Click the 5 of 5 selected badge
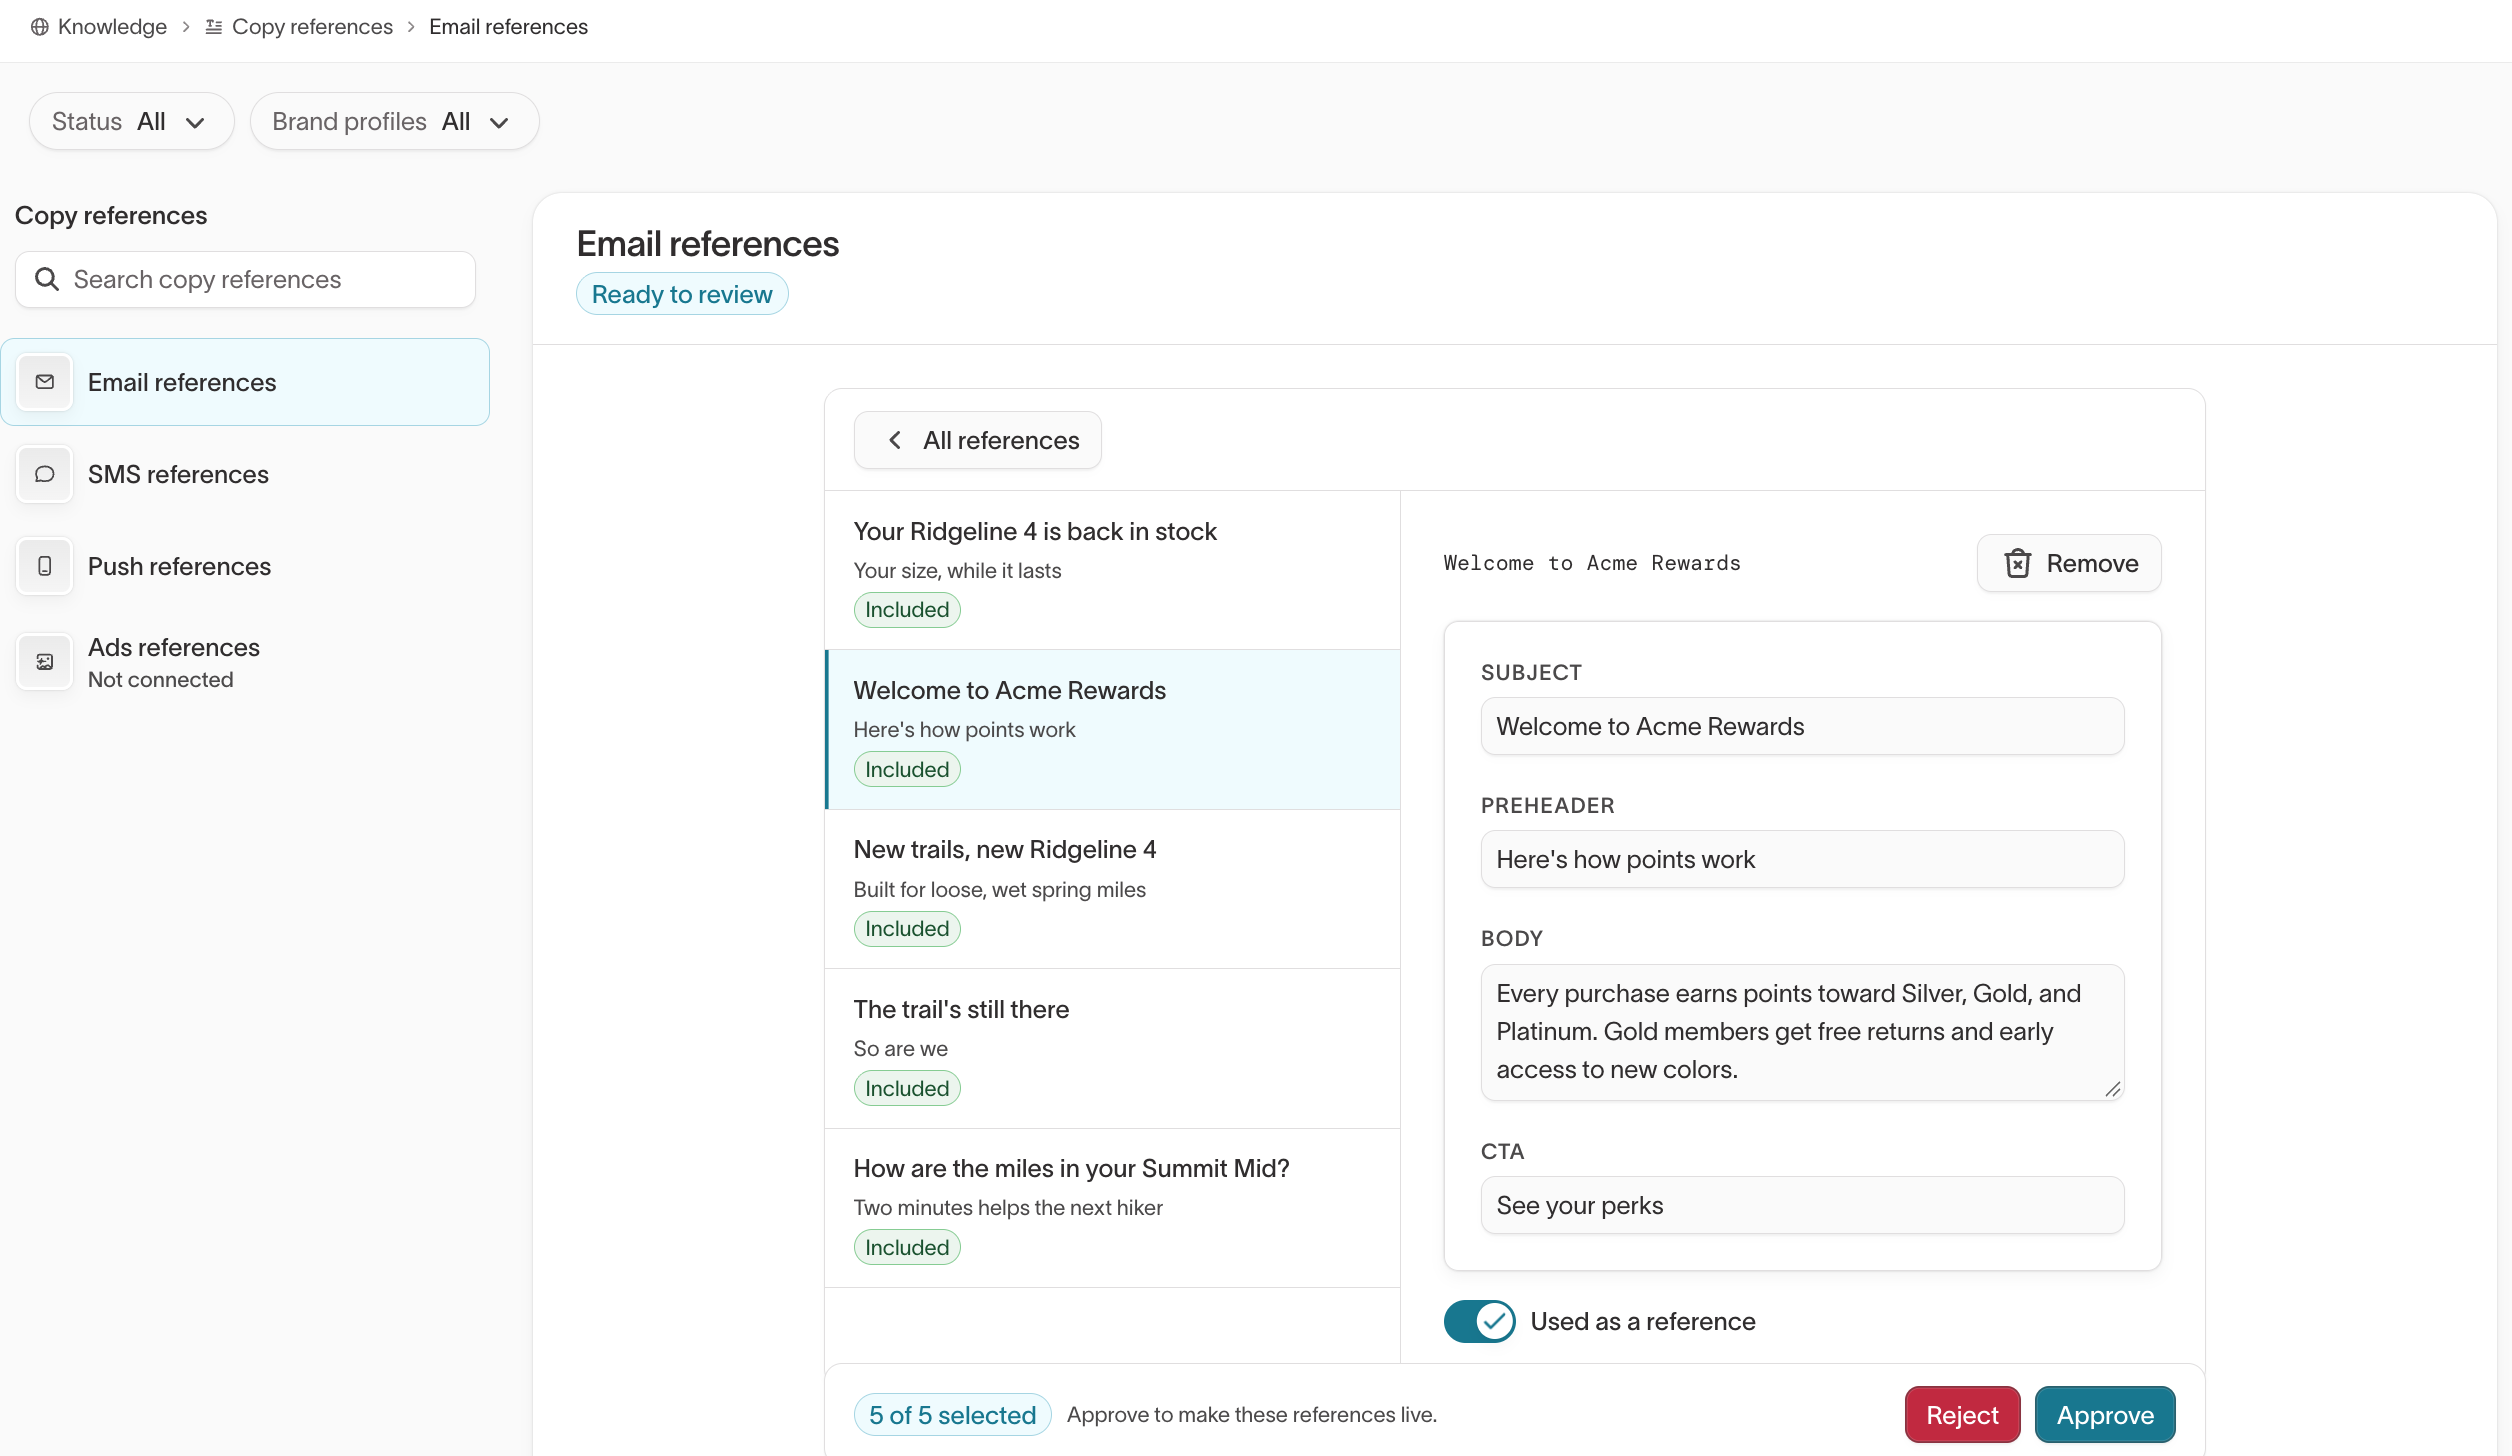The width and height of the screenshot is (2512, 1456). (952, 1414)
